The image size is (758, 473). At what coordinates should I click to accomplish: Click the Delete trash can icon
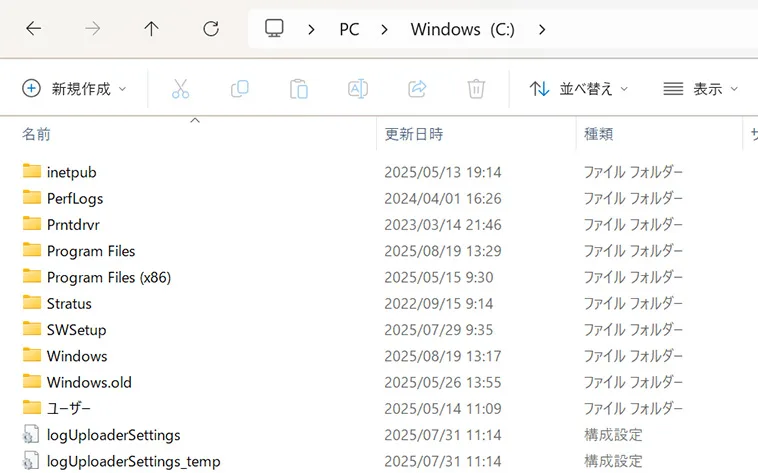click(x=476, y=89)
